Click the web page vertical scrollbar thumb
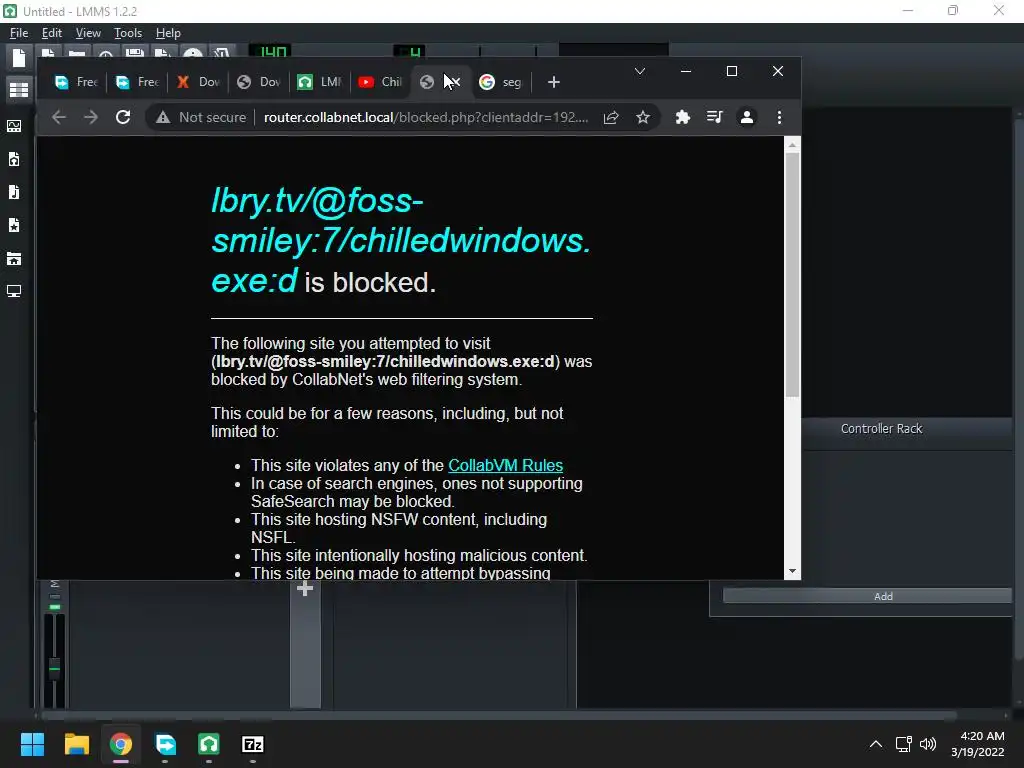The image size is (1024, 768). point(792,275)
